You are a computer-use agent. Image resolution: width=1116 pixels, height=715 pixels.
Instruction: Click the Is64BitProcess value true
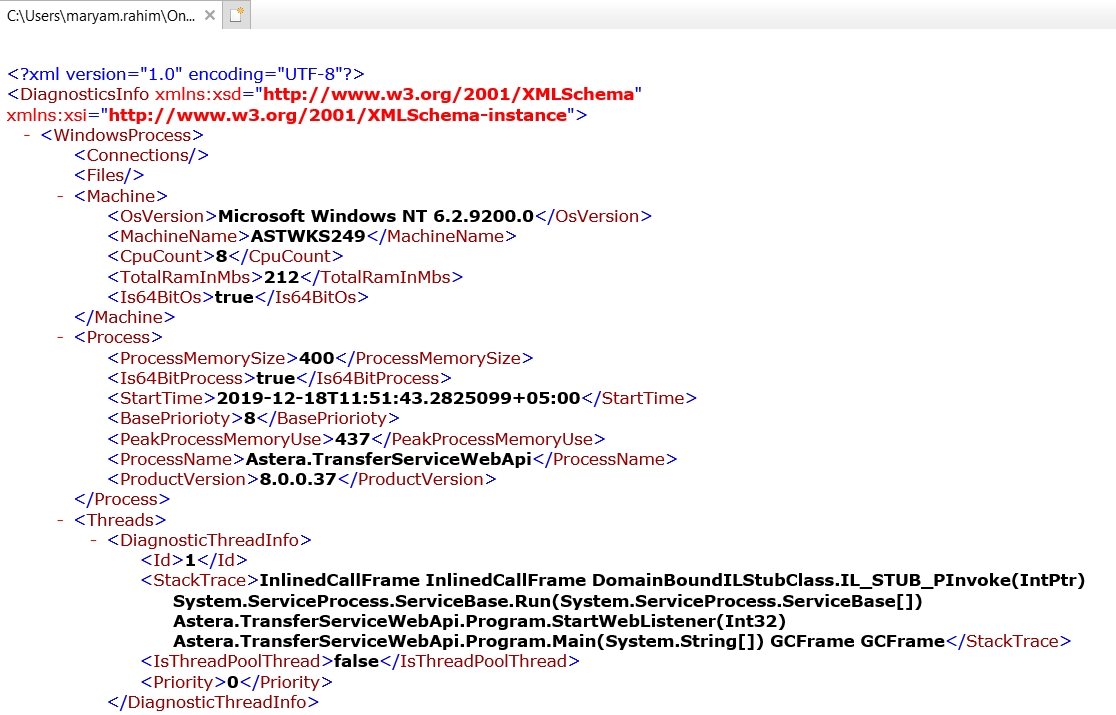pyautogui.click(x=275, y=378)
